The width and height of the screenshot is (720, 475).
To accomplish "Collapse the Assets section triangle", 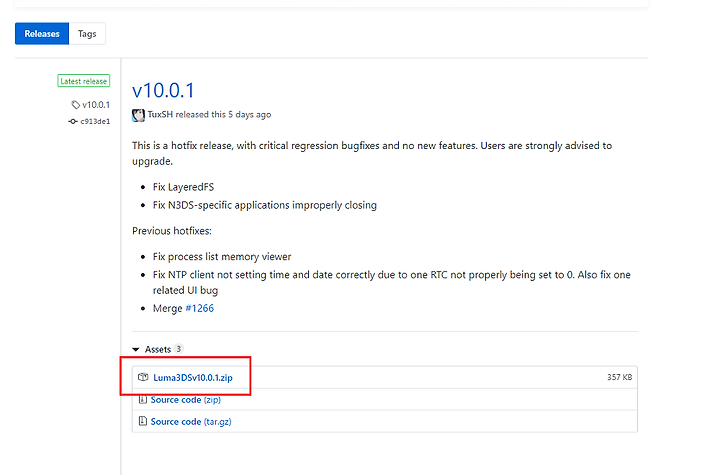I will click(135, 350).
